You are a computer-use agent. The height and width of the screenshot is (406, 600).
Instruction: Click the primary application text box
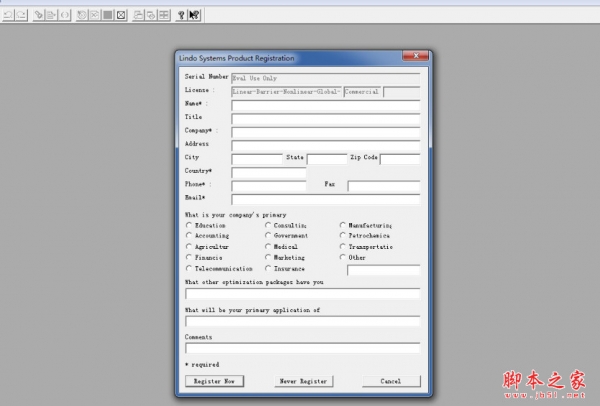tap(303, 321)
